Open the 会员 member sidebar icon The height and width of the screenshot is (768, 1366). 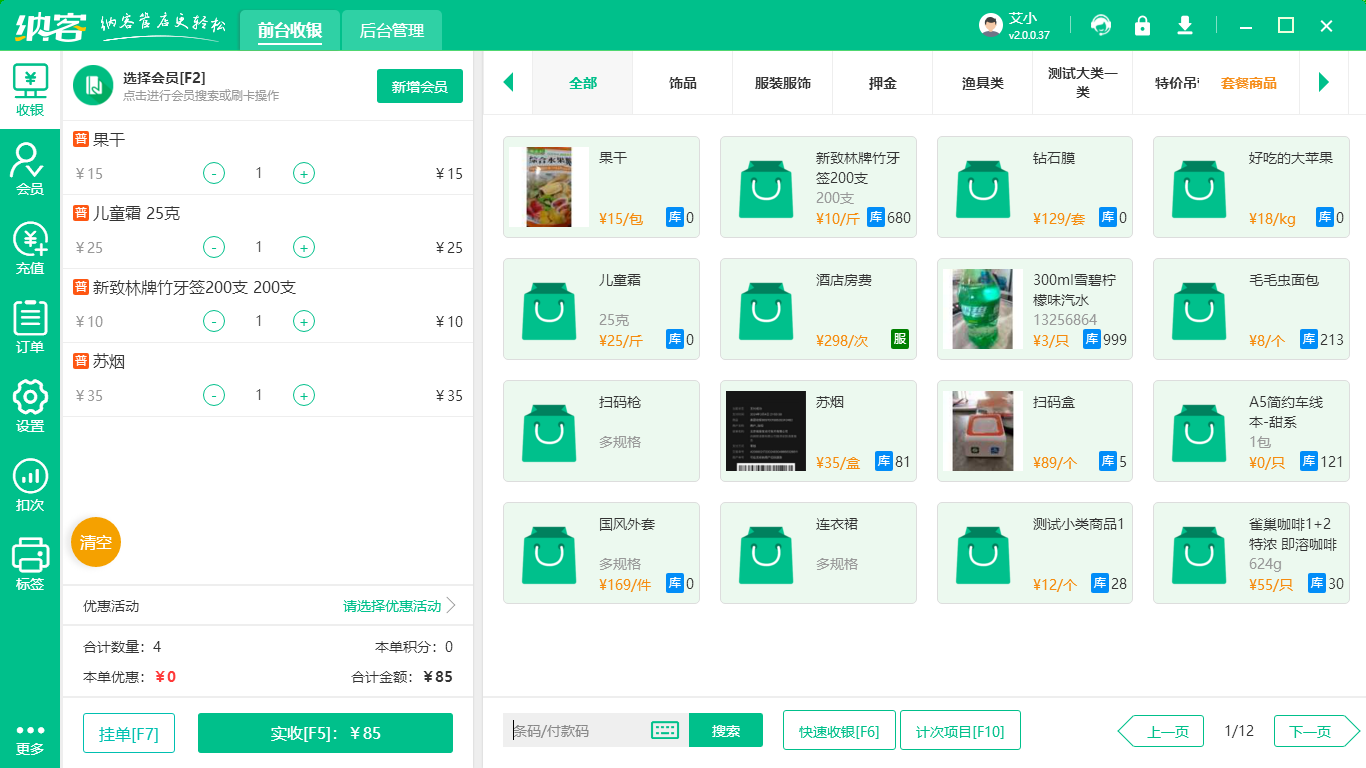click(29, 167)
